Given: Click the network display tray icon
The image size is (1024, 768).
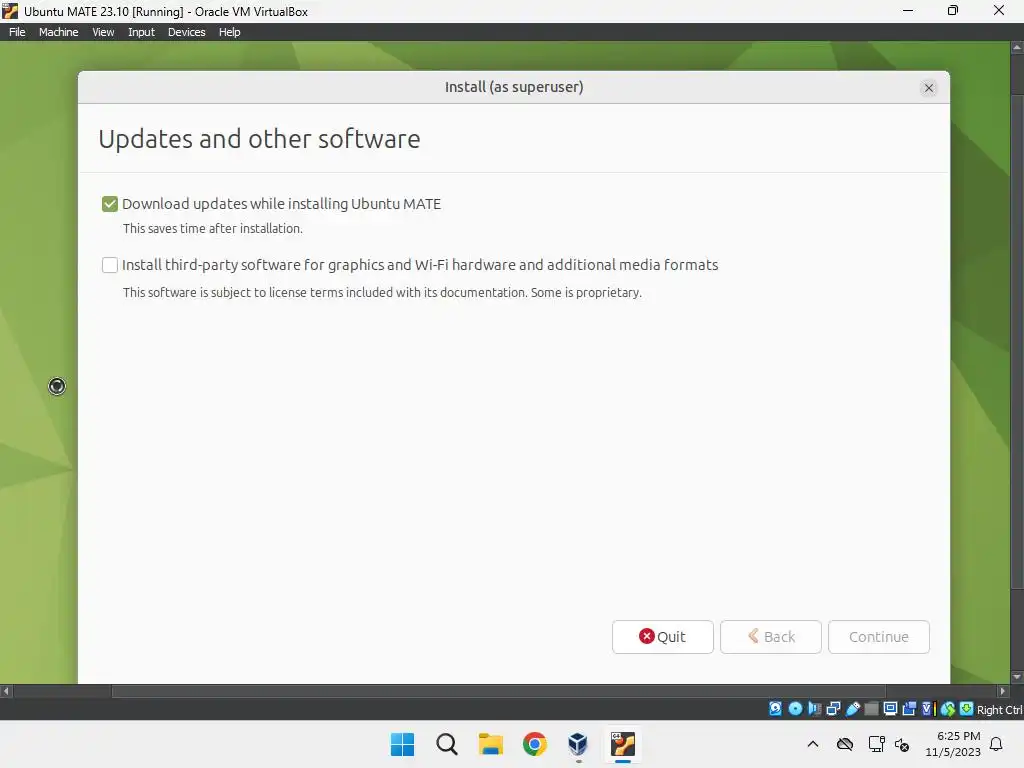Looking at the screenshot, I should point(876,744).
